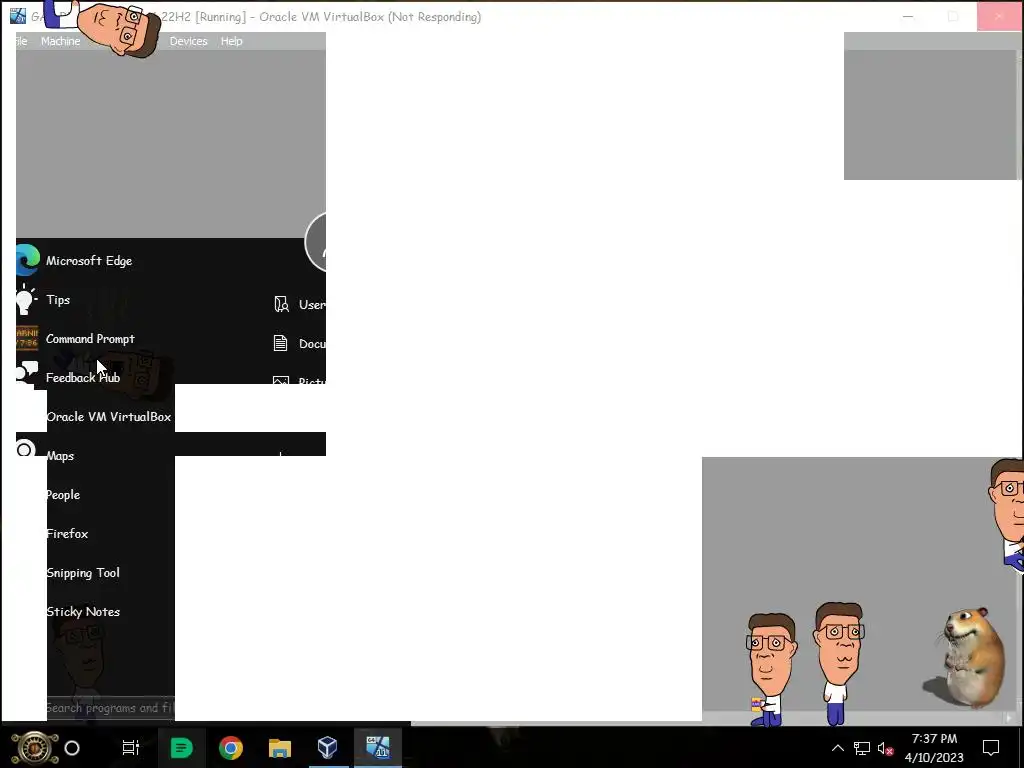Maximize the VirtualBox VM window

[x=953, y=16]
